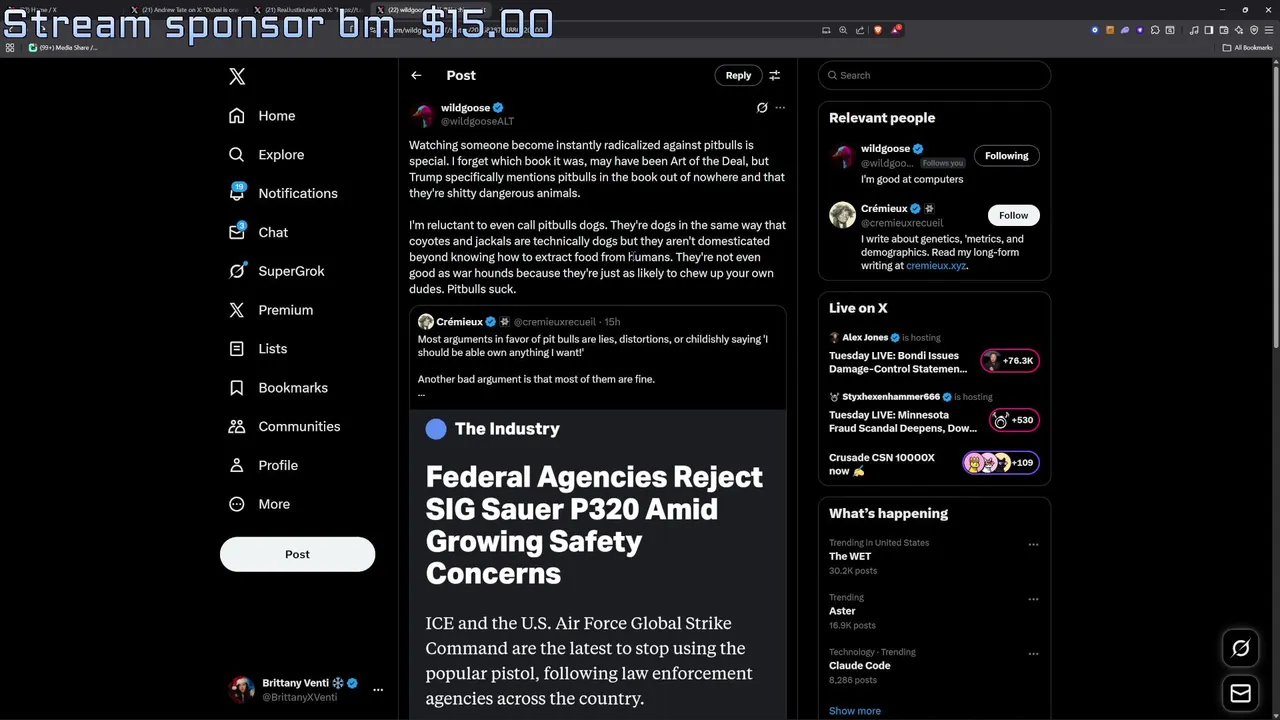Open Tuesday LIVE: Minnesota Fraud Scandal stream
Image resolution: width=1280 pixels, height=720 pixels.
coord(903,421)
